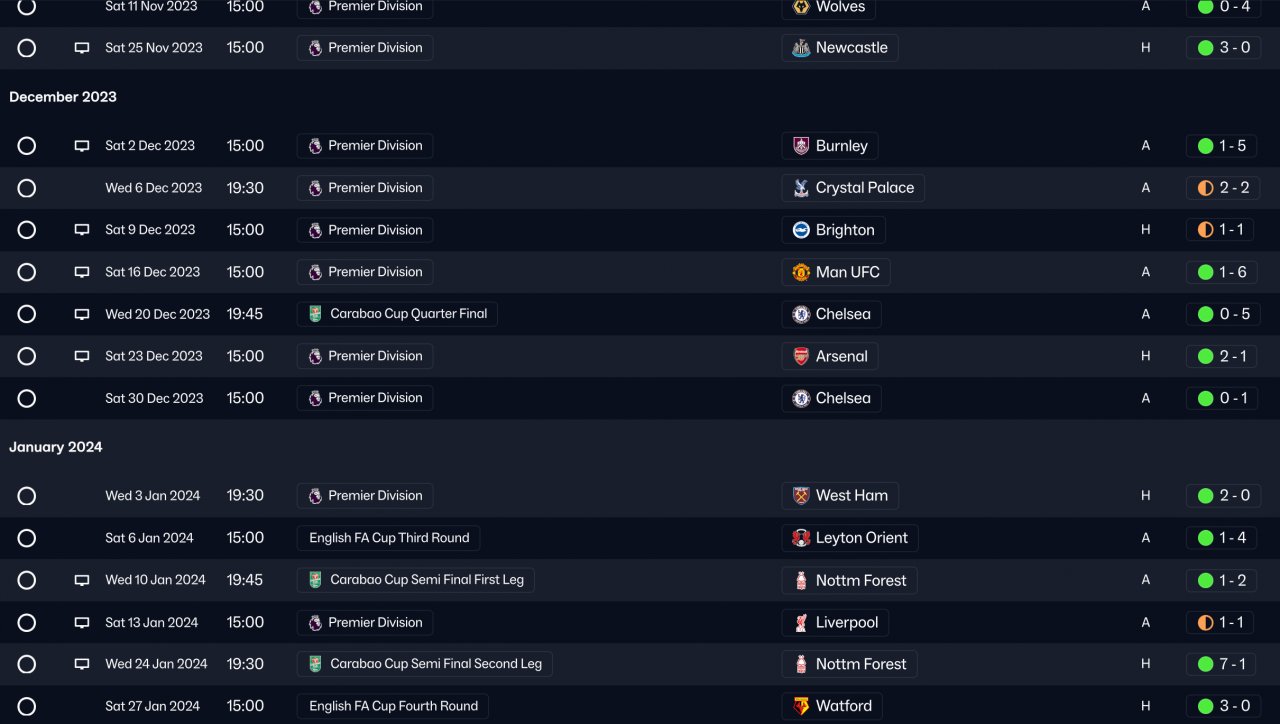Open the Liverpool team link
1280x724 pixels.
846,622
